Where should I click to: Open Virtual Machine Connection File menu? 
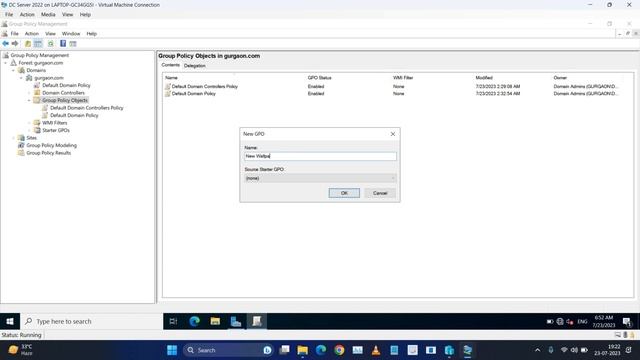(x=9, y=15)
